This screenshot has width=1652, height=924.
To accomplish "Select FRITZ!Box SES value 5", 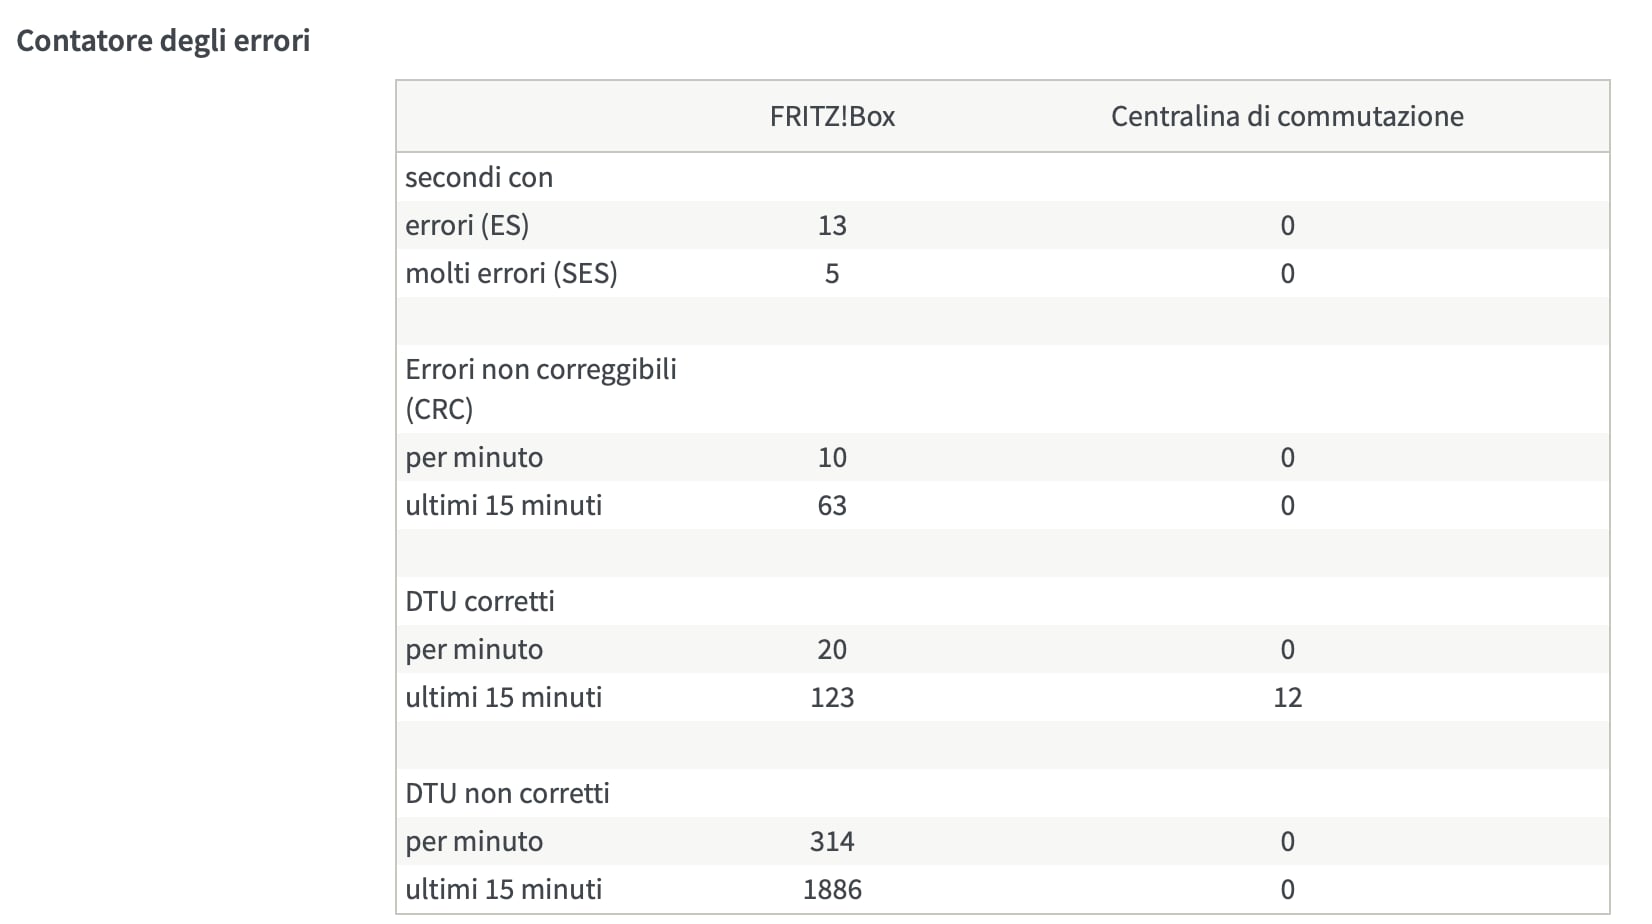I will pyautogui.click(x=832, y=273).
